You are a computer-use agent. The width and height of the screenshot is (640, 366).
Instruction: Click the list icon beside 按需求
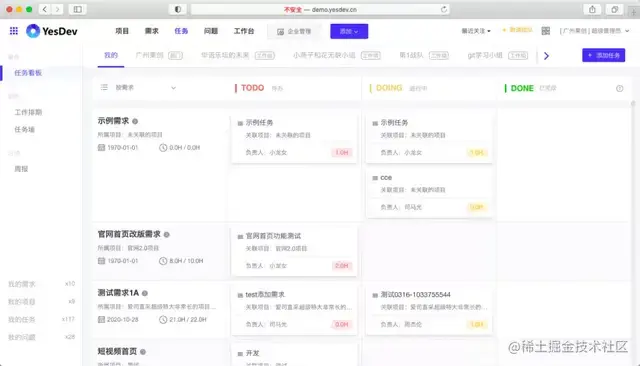click(104, 87)
